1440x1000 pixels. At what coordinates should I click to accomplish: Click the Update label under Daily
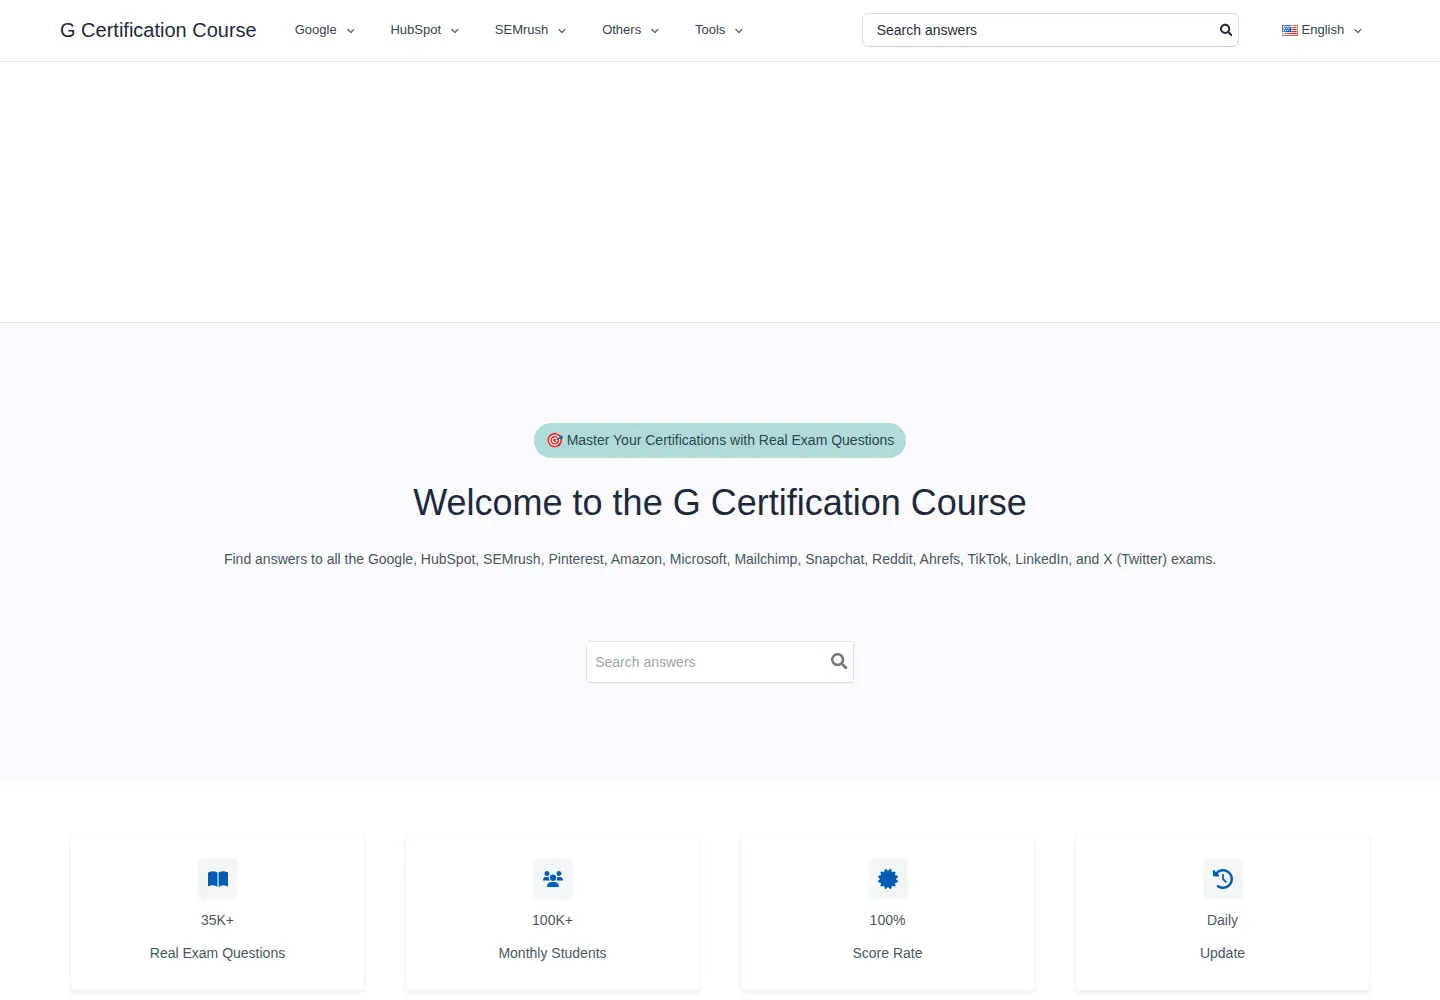click(1222, 953)
